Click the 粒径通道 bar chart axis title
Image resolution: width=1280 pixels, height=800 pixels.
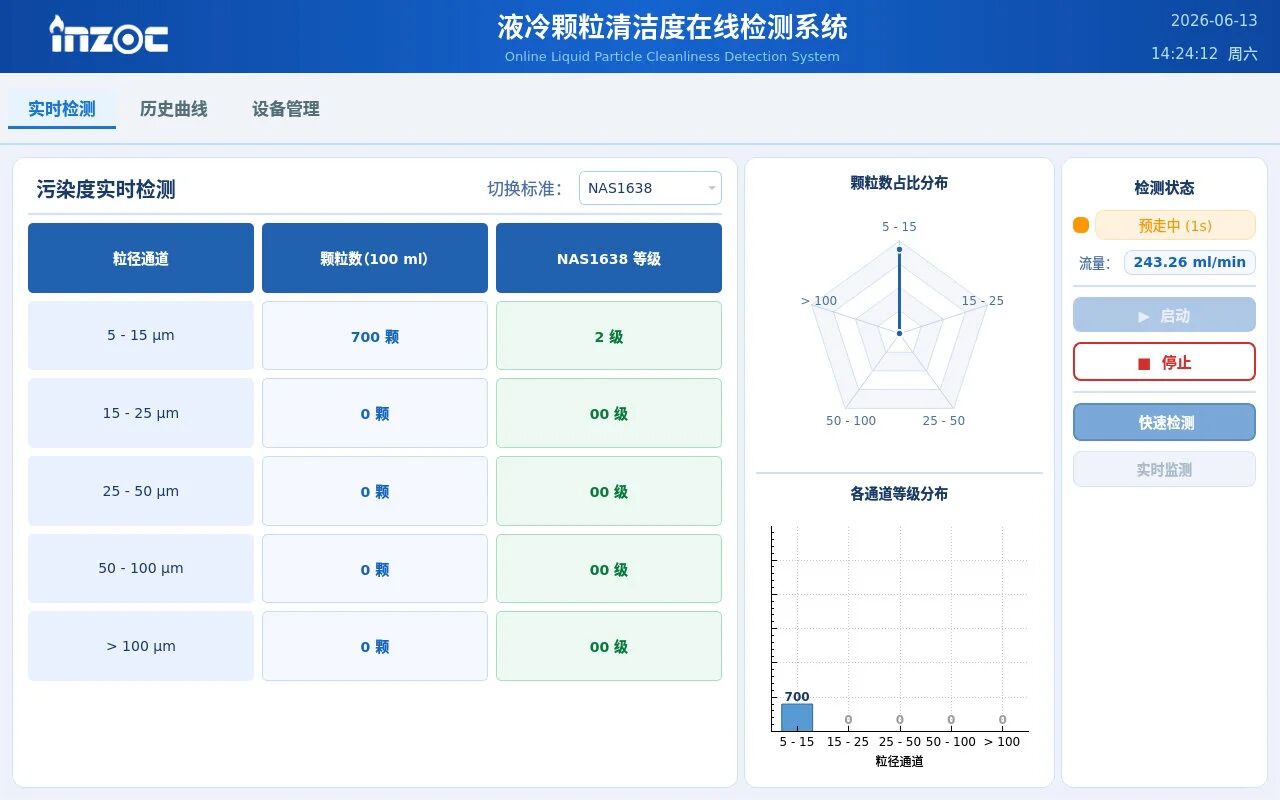click(x=899, y=761)
